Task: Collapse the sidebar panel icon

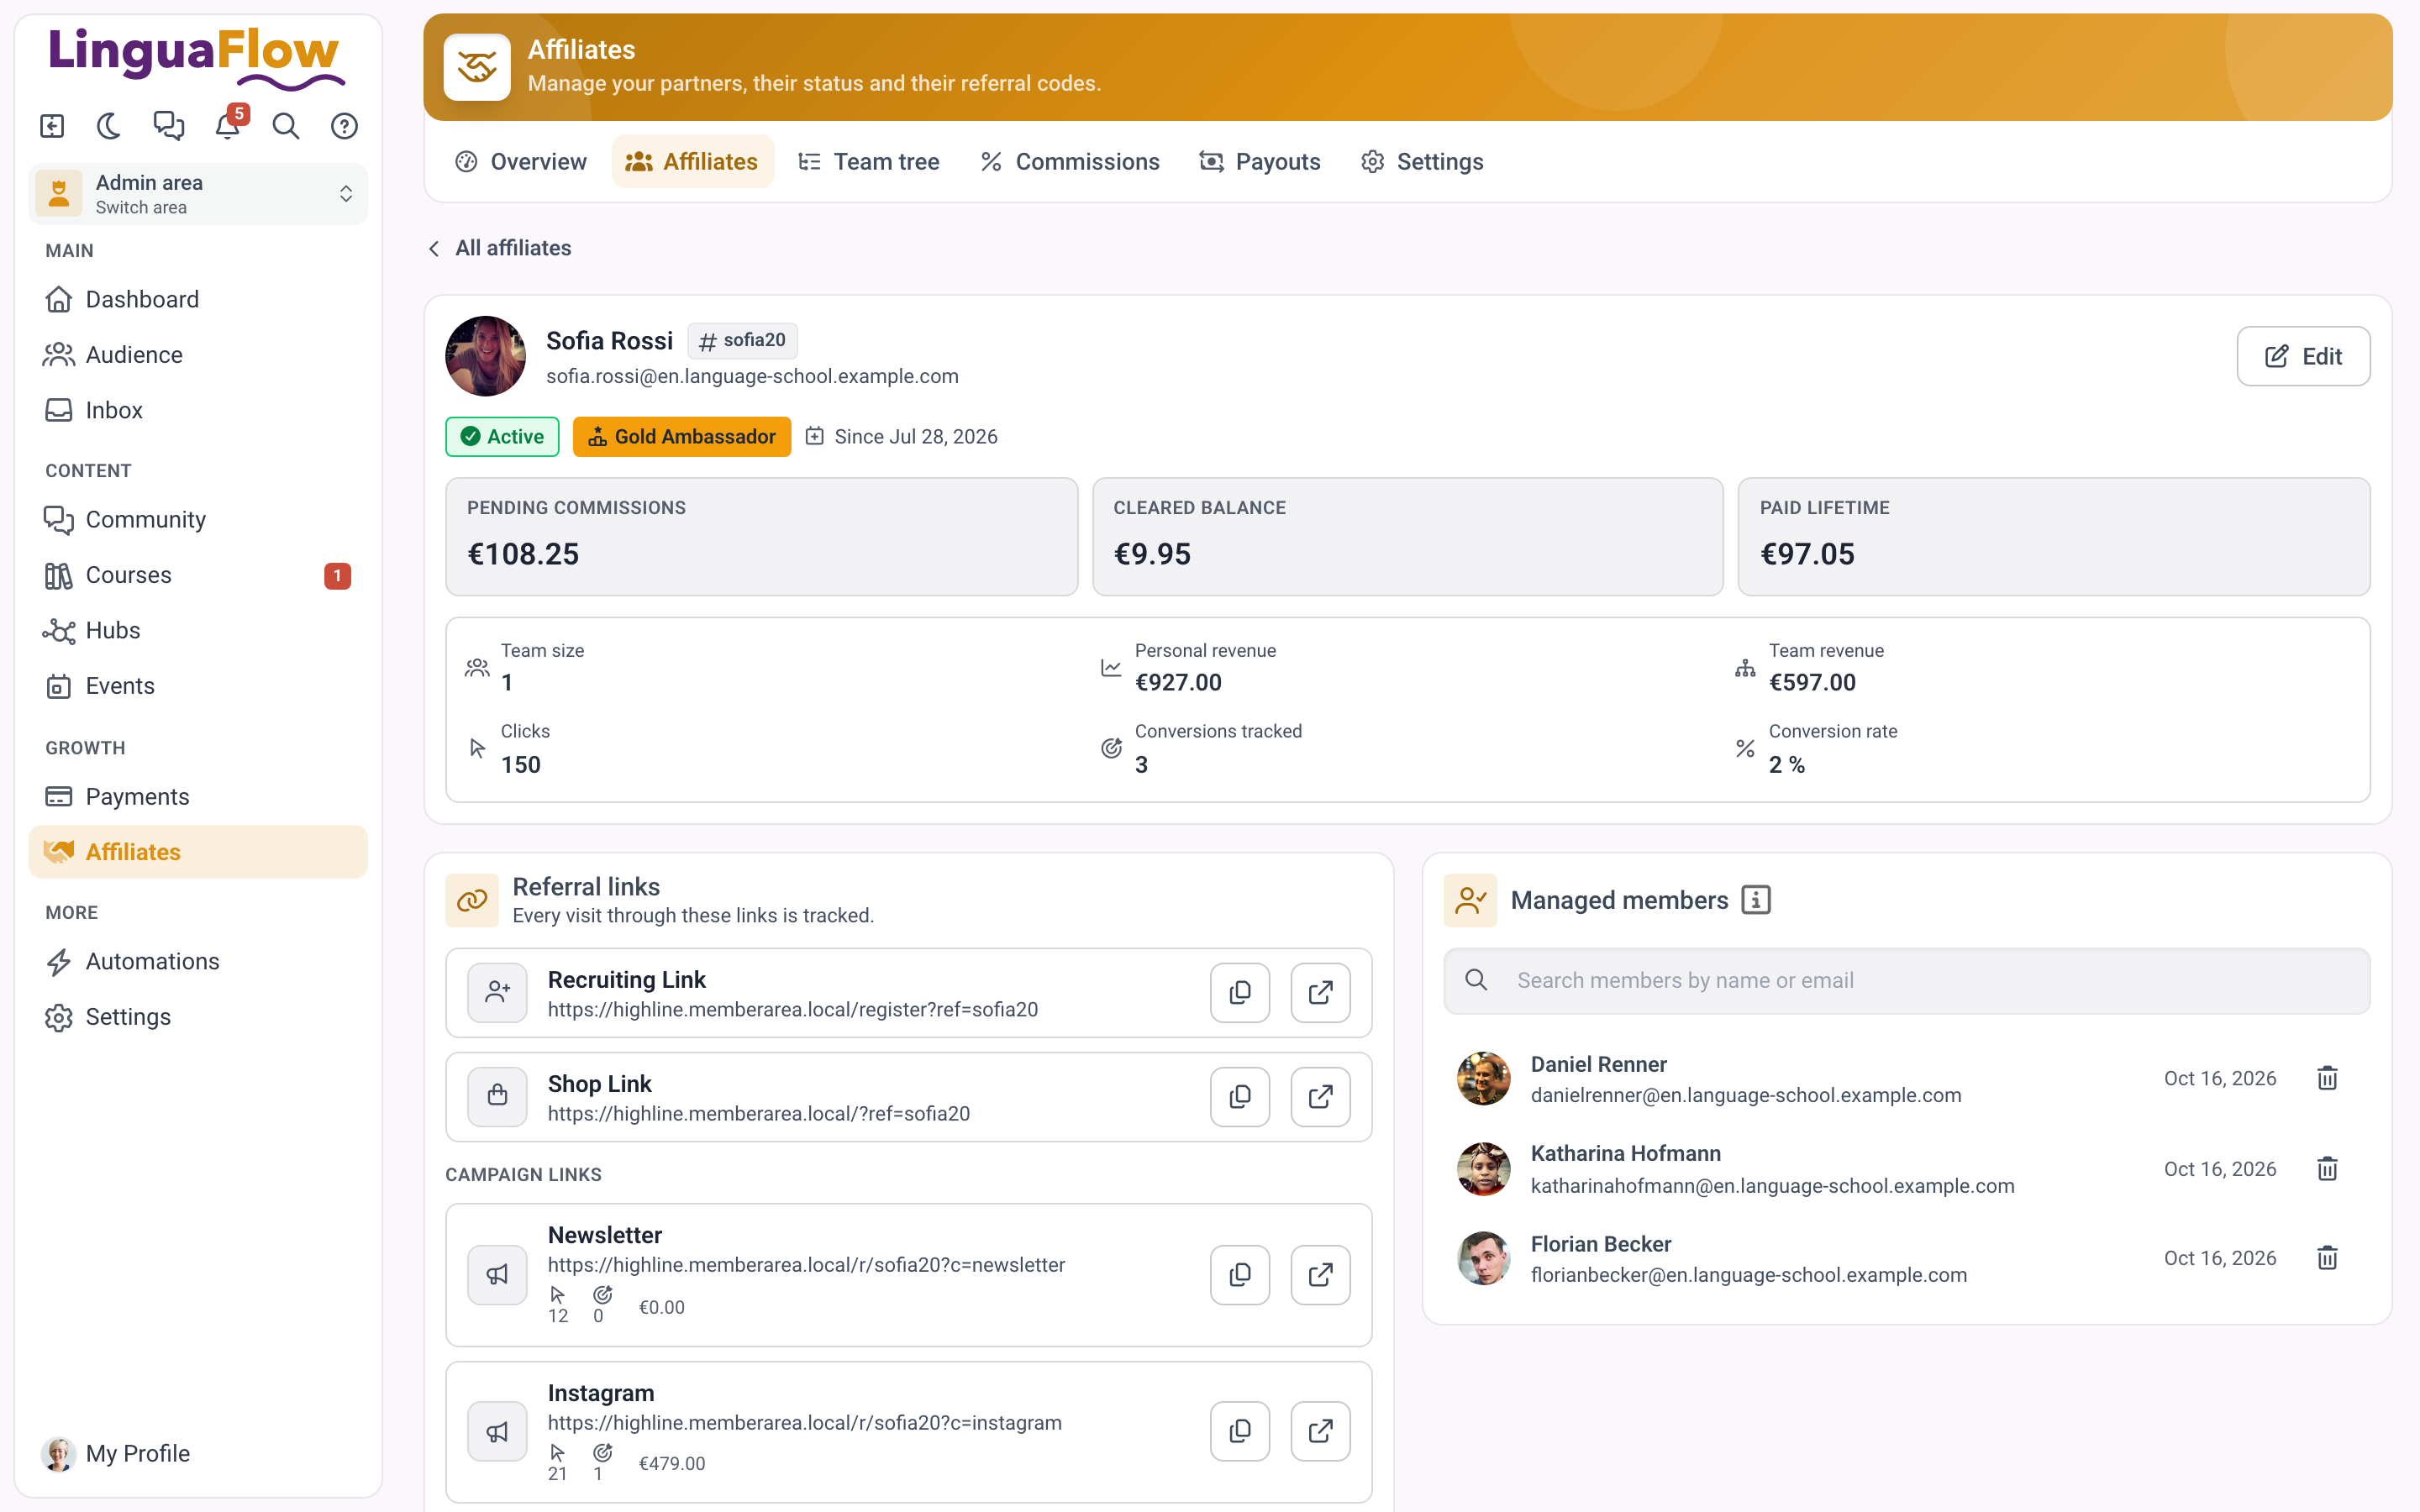Action: pyautogui.click(x=52, y=126)
